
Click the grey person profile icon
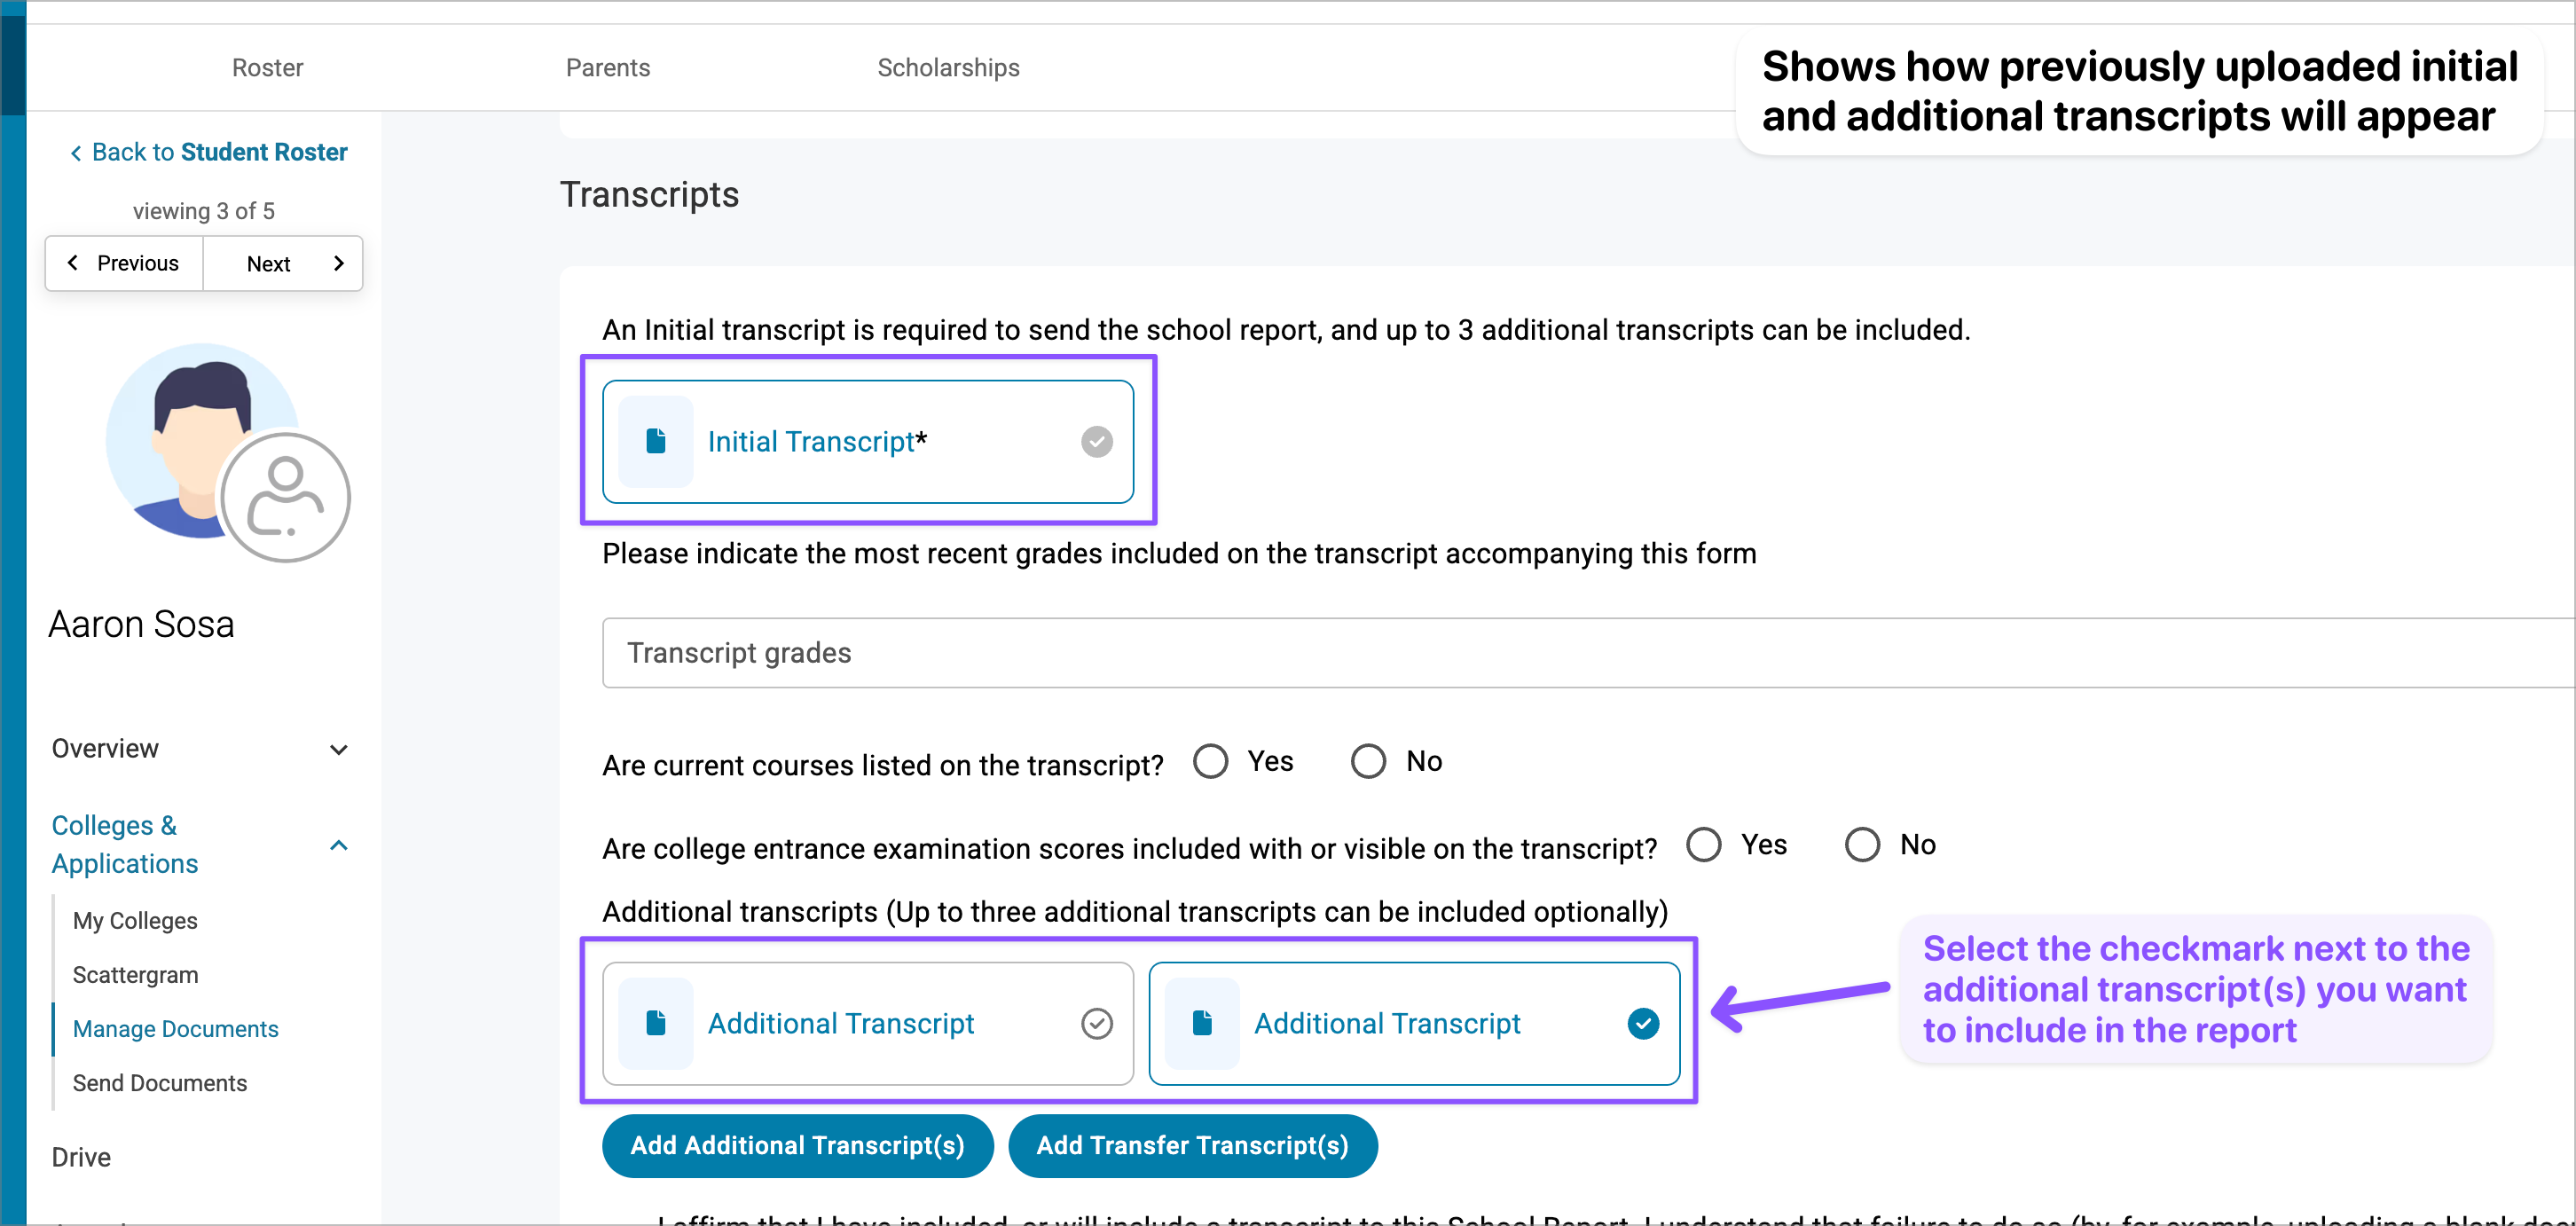click(x=285, y=497)
